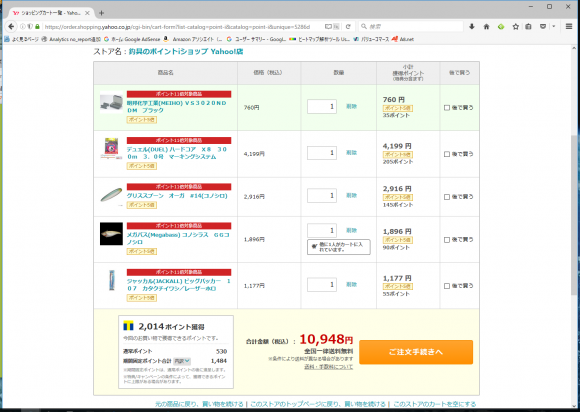Check save-for-later box for MEIHO VS3020ND
This screenshot has height=412, width=580.
point(447,108)
